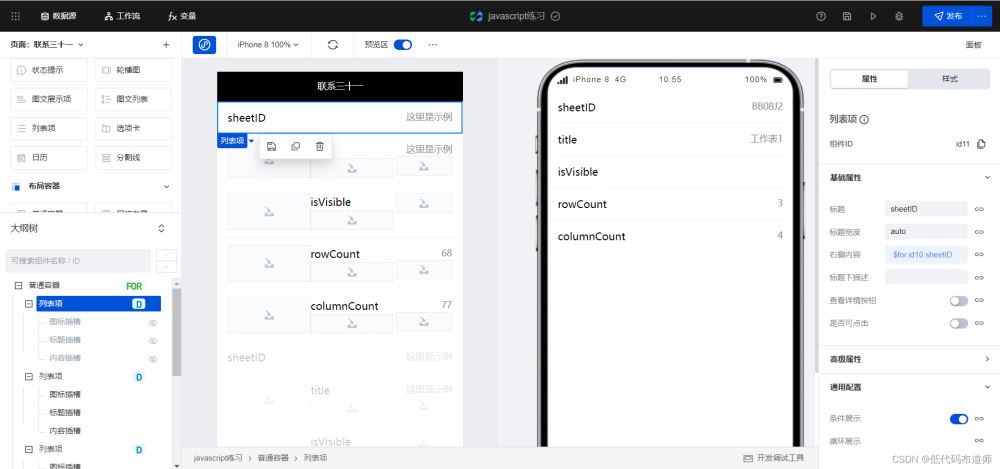Click the preview play icon

(x=873, y=16)
